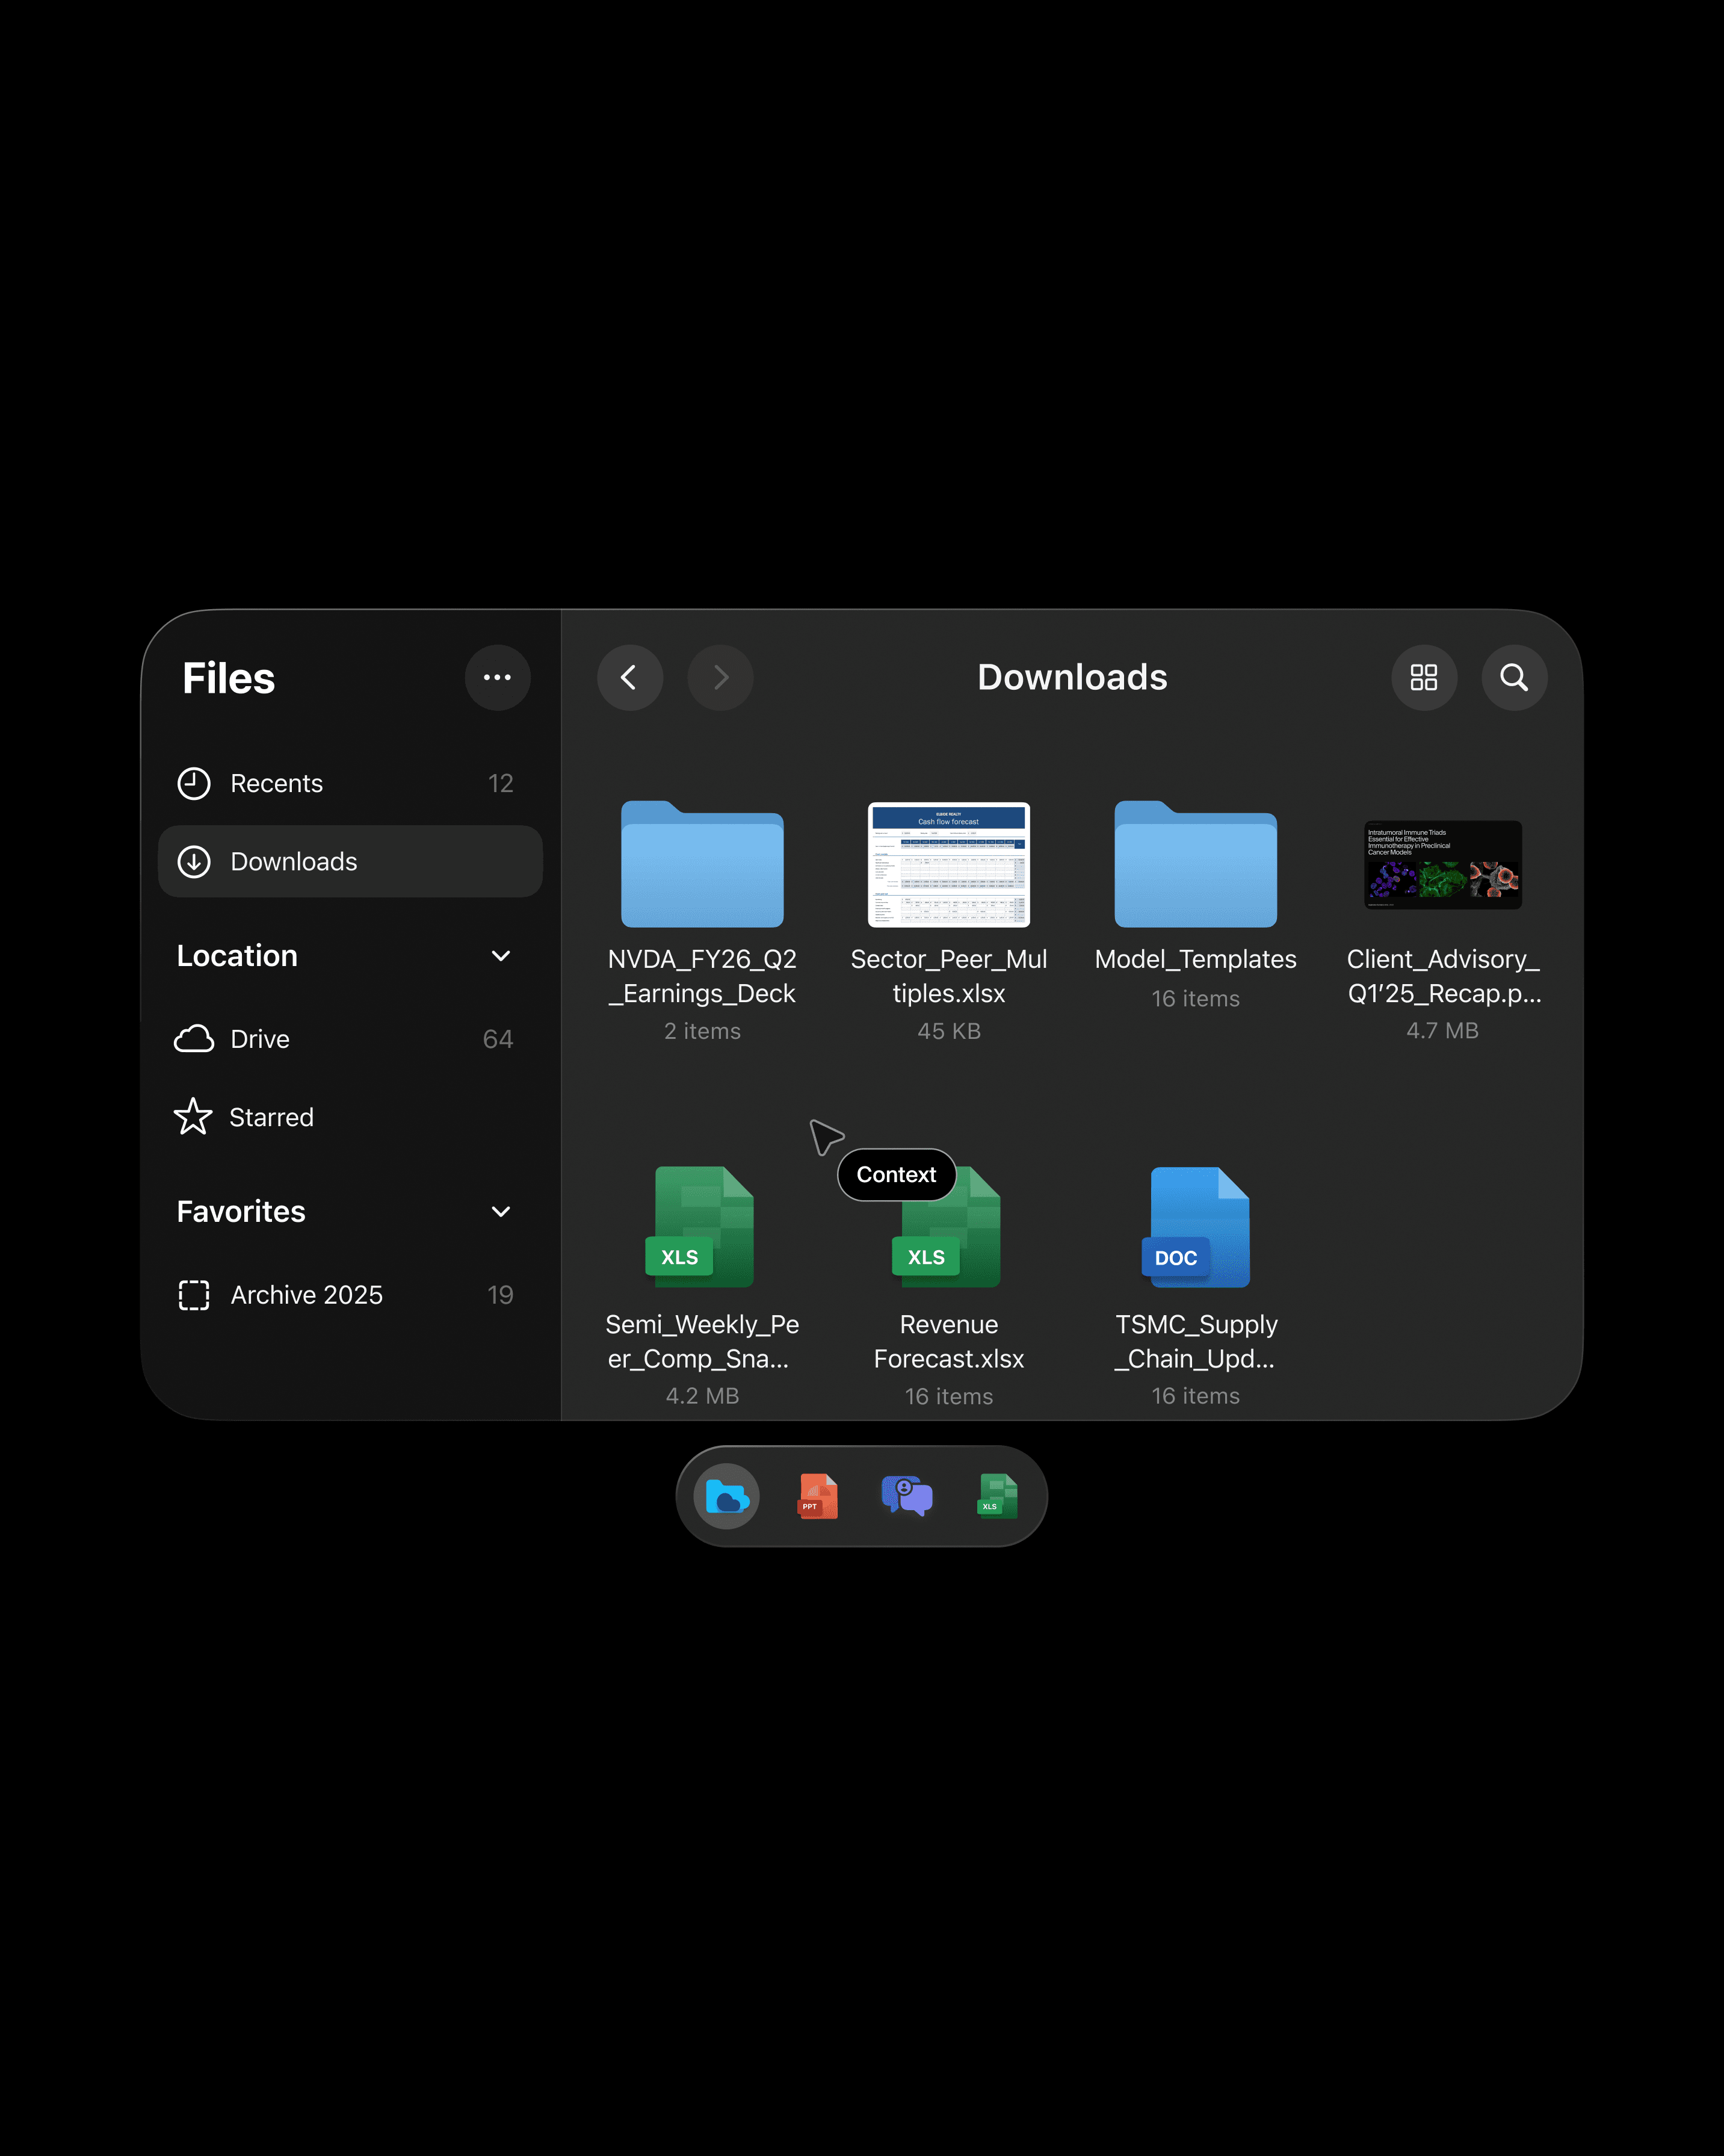Collapse the Favorites section chevron

click(x=501, y=1212)
